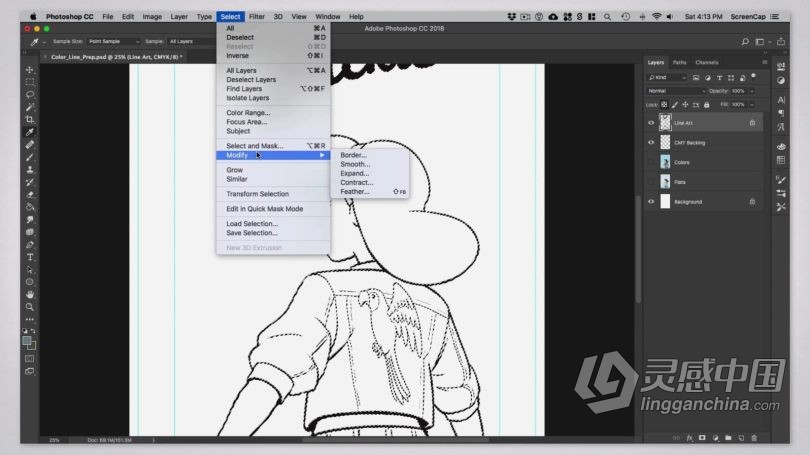Toggle Lock position
Viewport: 810px width, 455px height.
(x=685, y=105)
